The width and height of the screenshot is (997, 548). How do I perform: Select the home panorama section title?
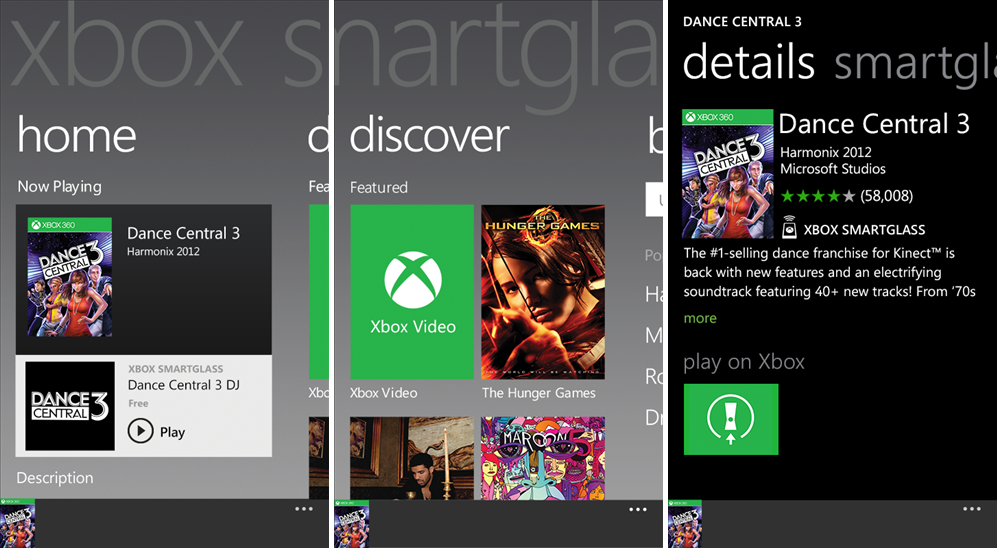click(76, 135)
